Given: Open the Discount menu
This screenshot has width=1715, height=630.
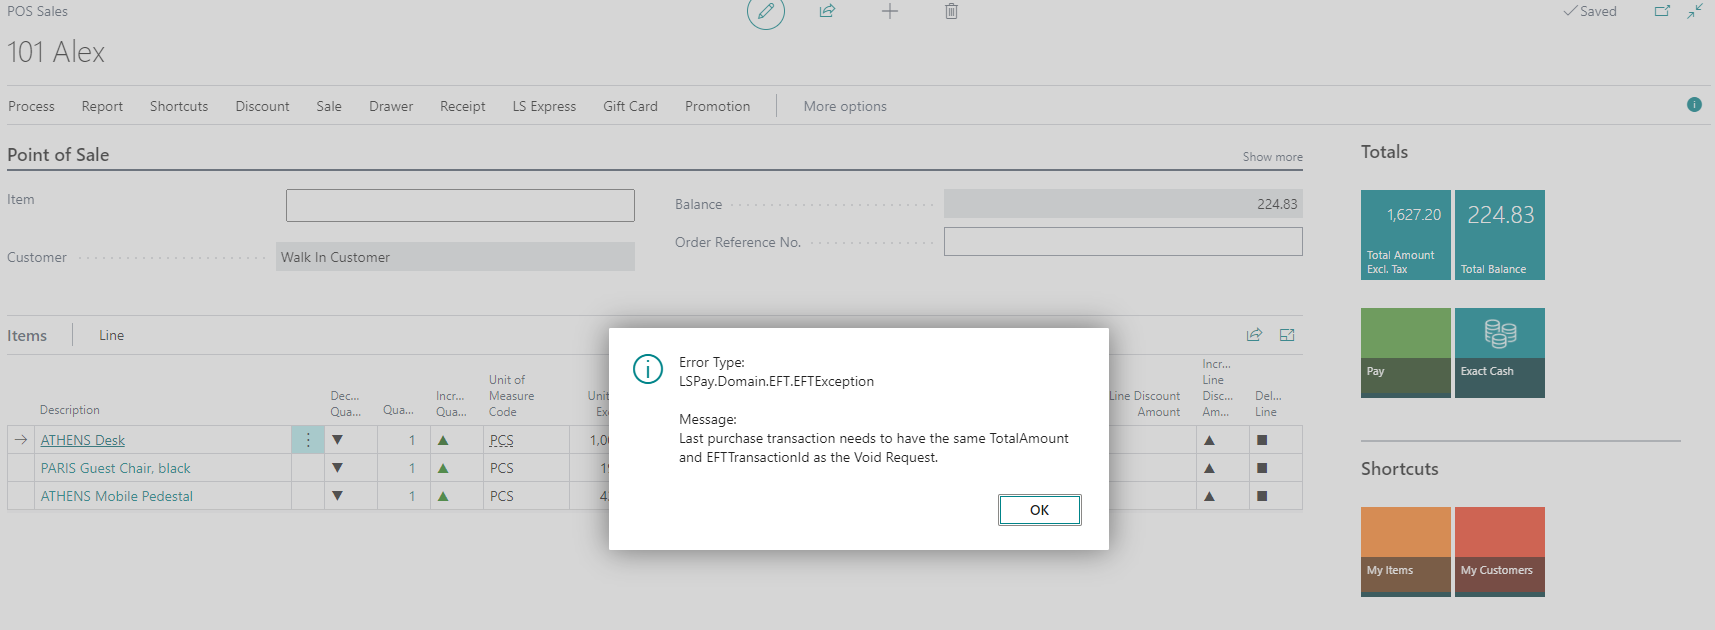Looking at the screenshot, I should 262,106.
